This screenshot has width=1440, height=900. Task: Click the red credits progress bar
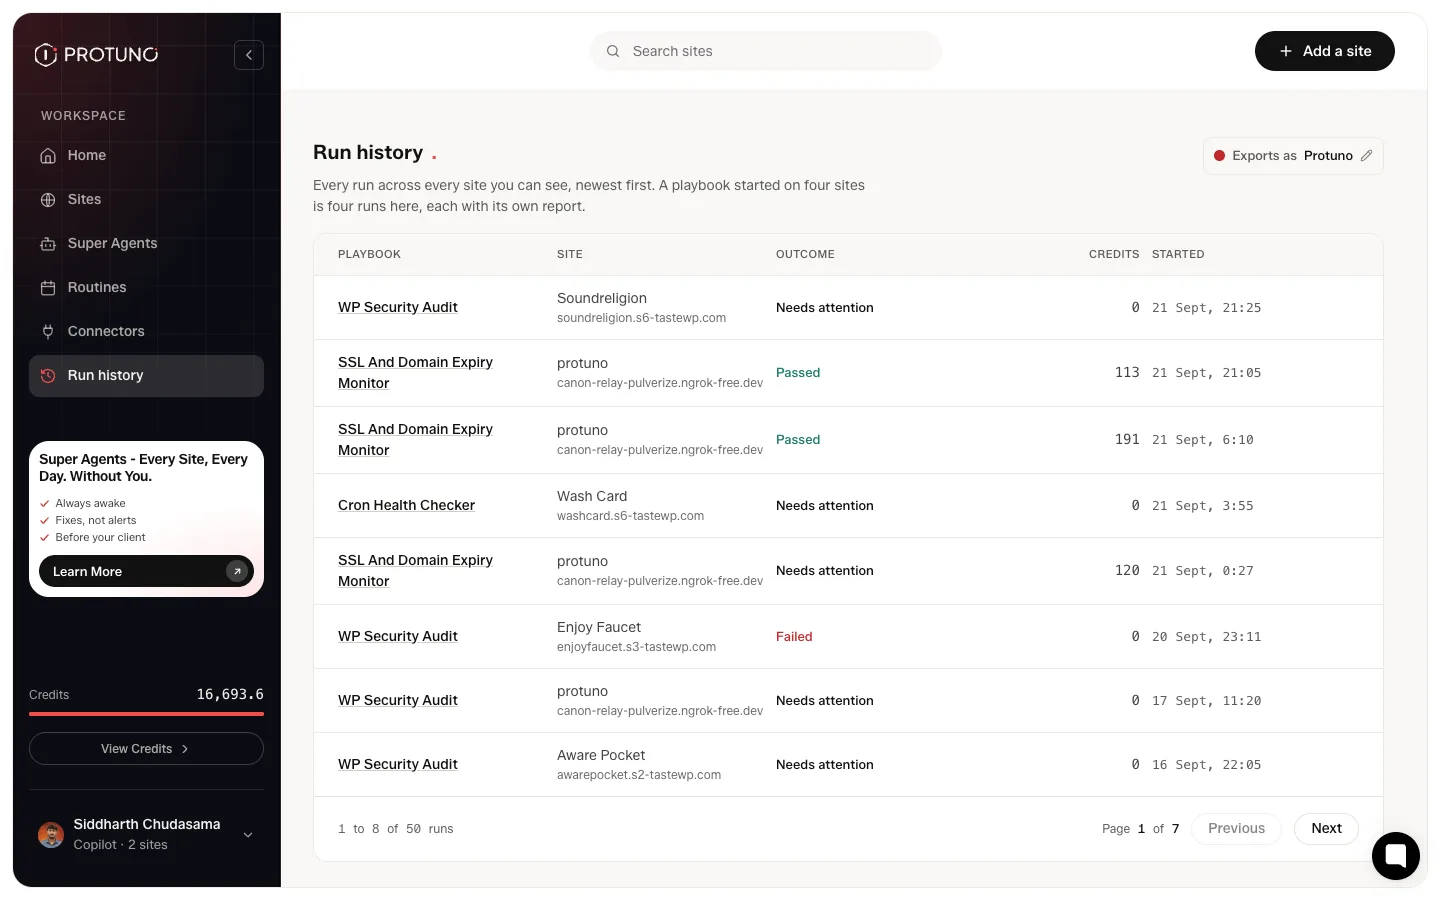coord(146,714)
